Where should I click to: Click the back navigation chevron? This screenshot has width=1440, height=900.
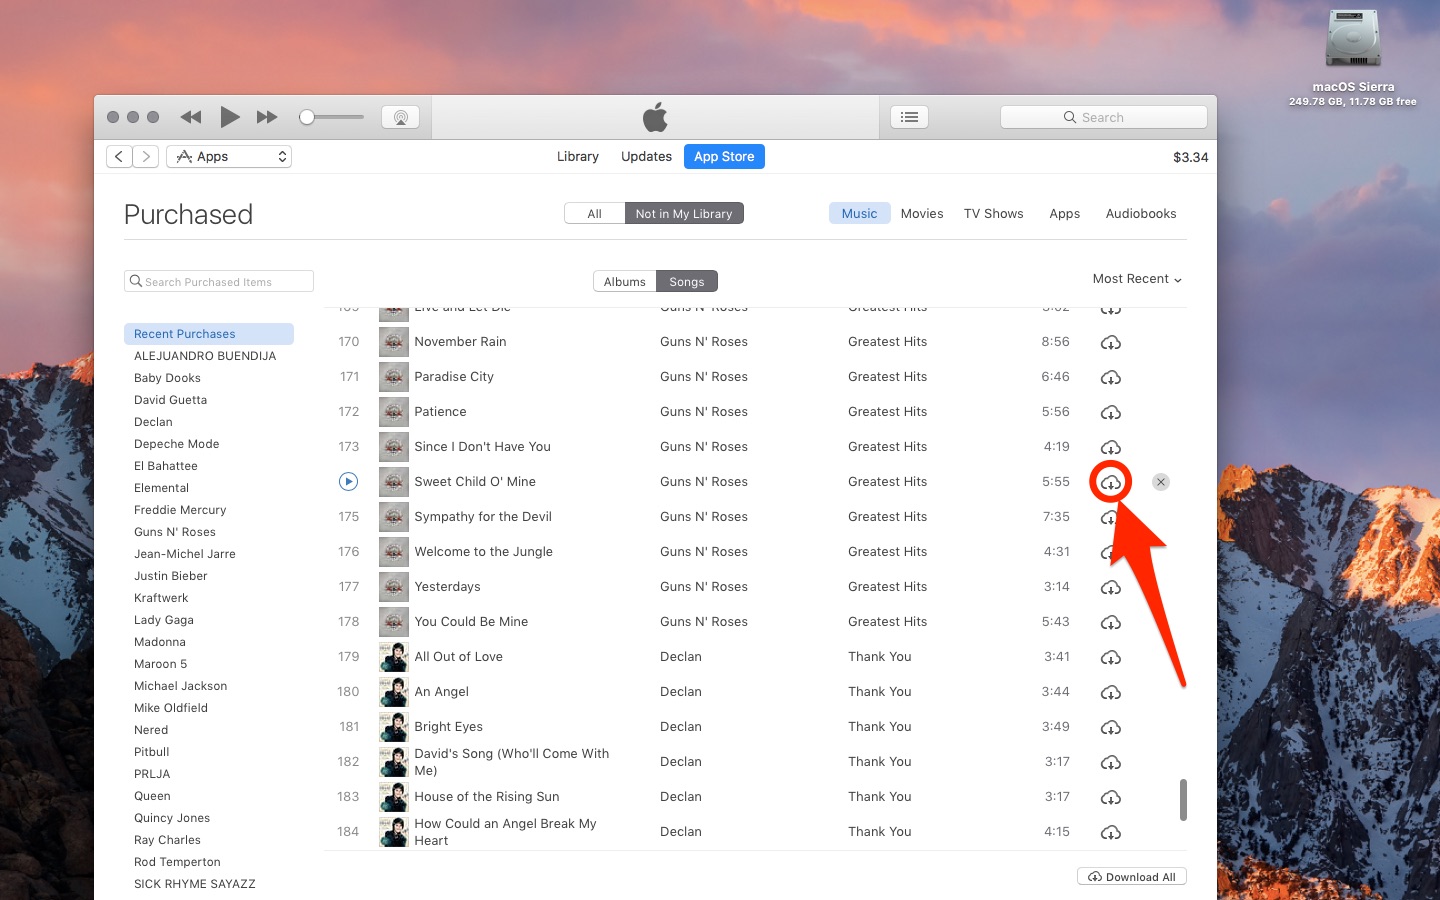tap(118, 156)
